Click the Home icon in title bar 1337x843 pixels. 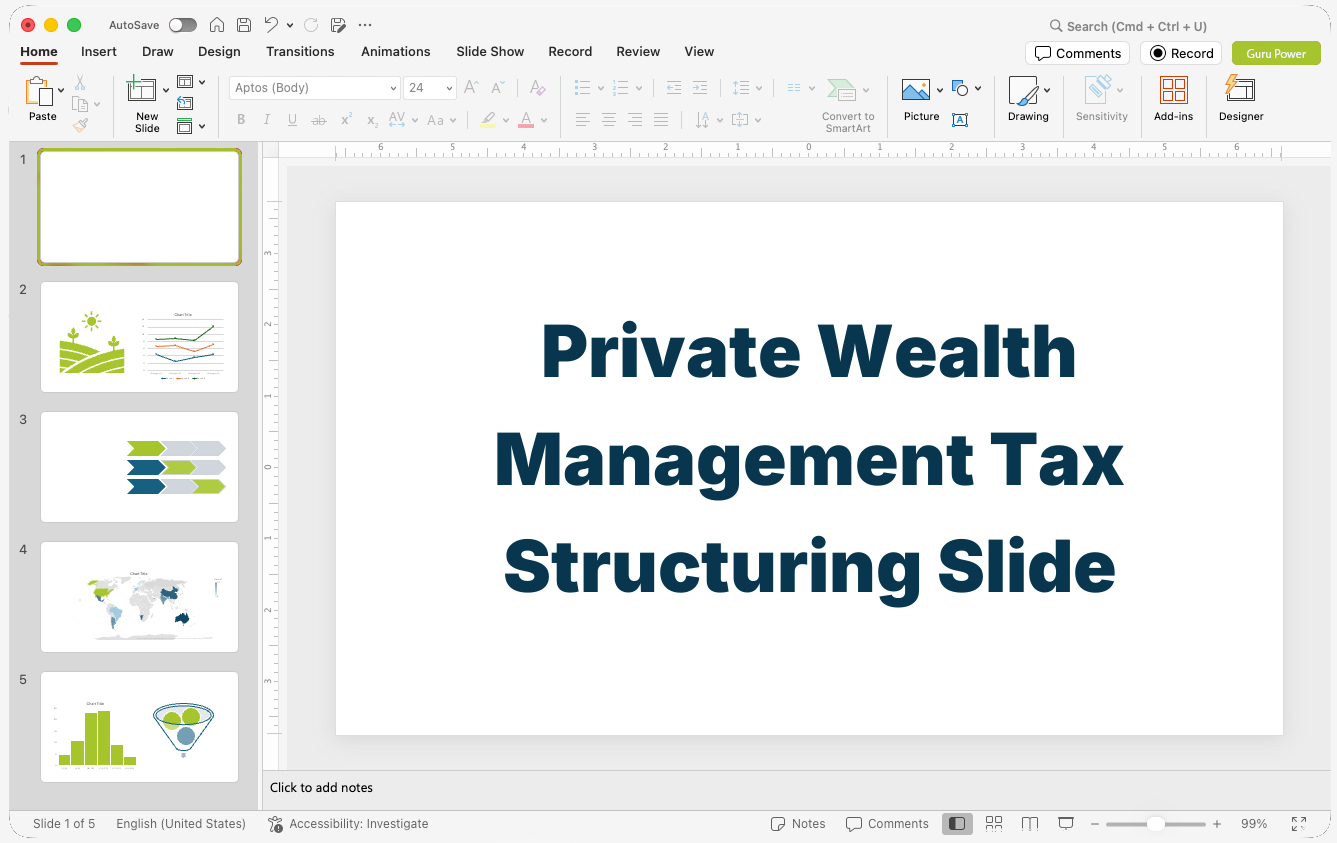point(217,25)
